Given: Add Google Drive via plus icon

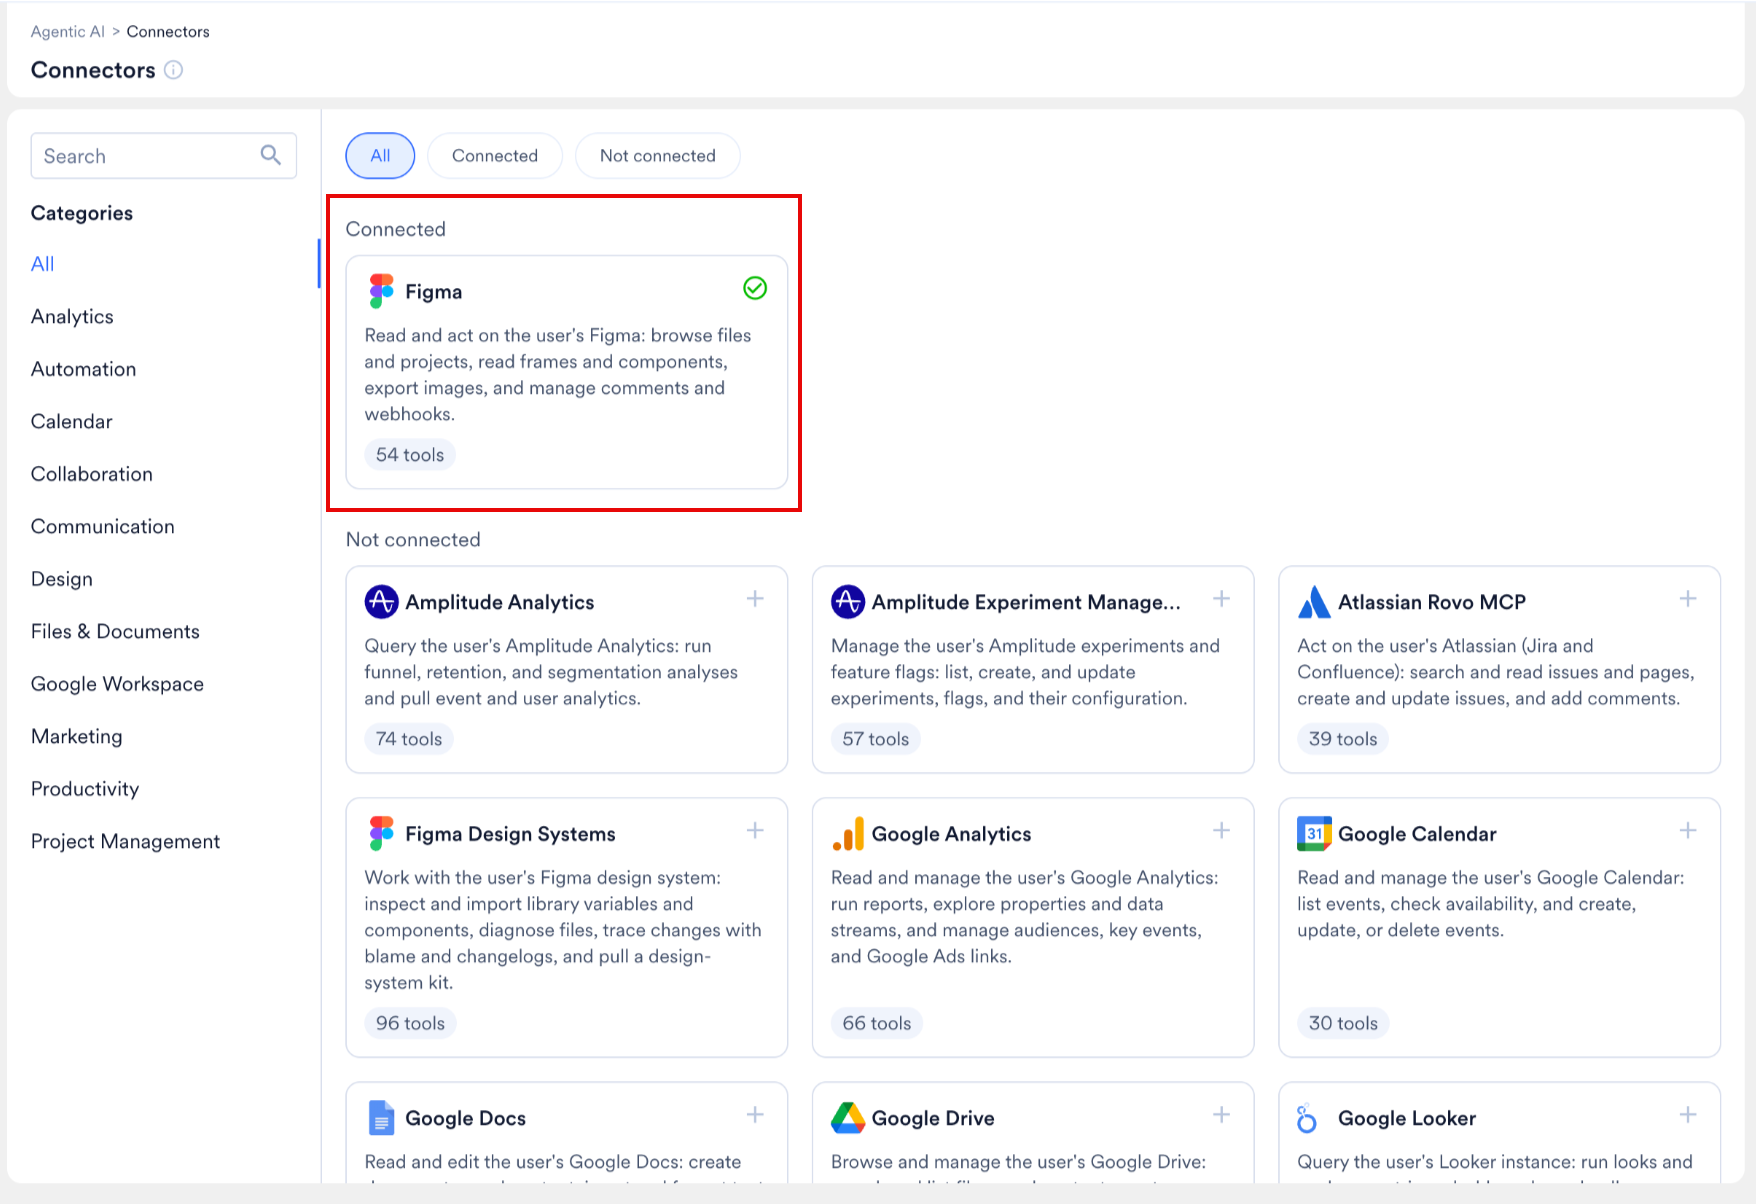Looking at the screenshot, I should [1221, 1115].
